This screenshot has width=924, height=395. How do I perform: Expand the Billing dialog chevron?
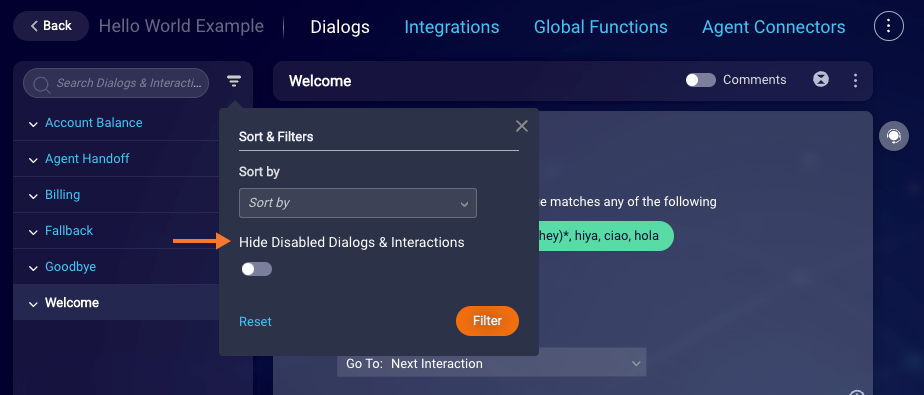pos(33,196)
